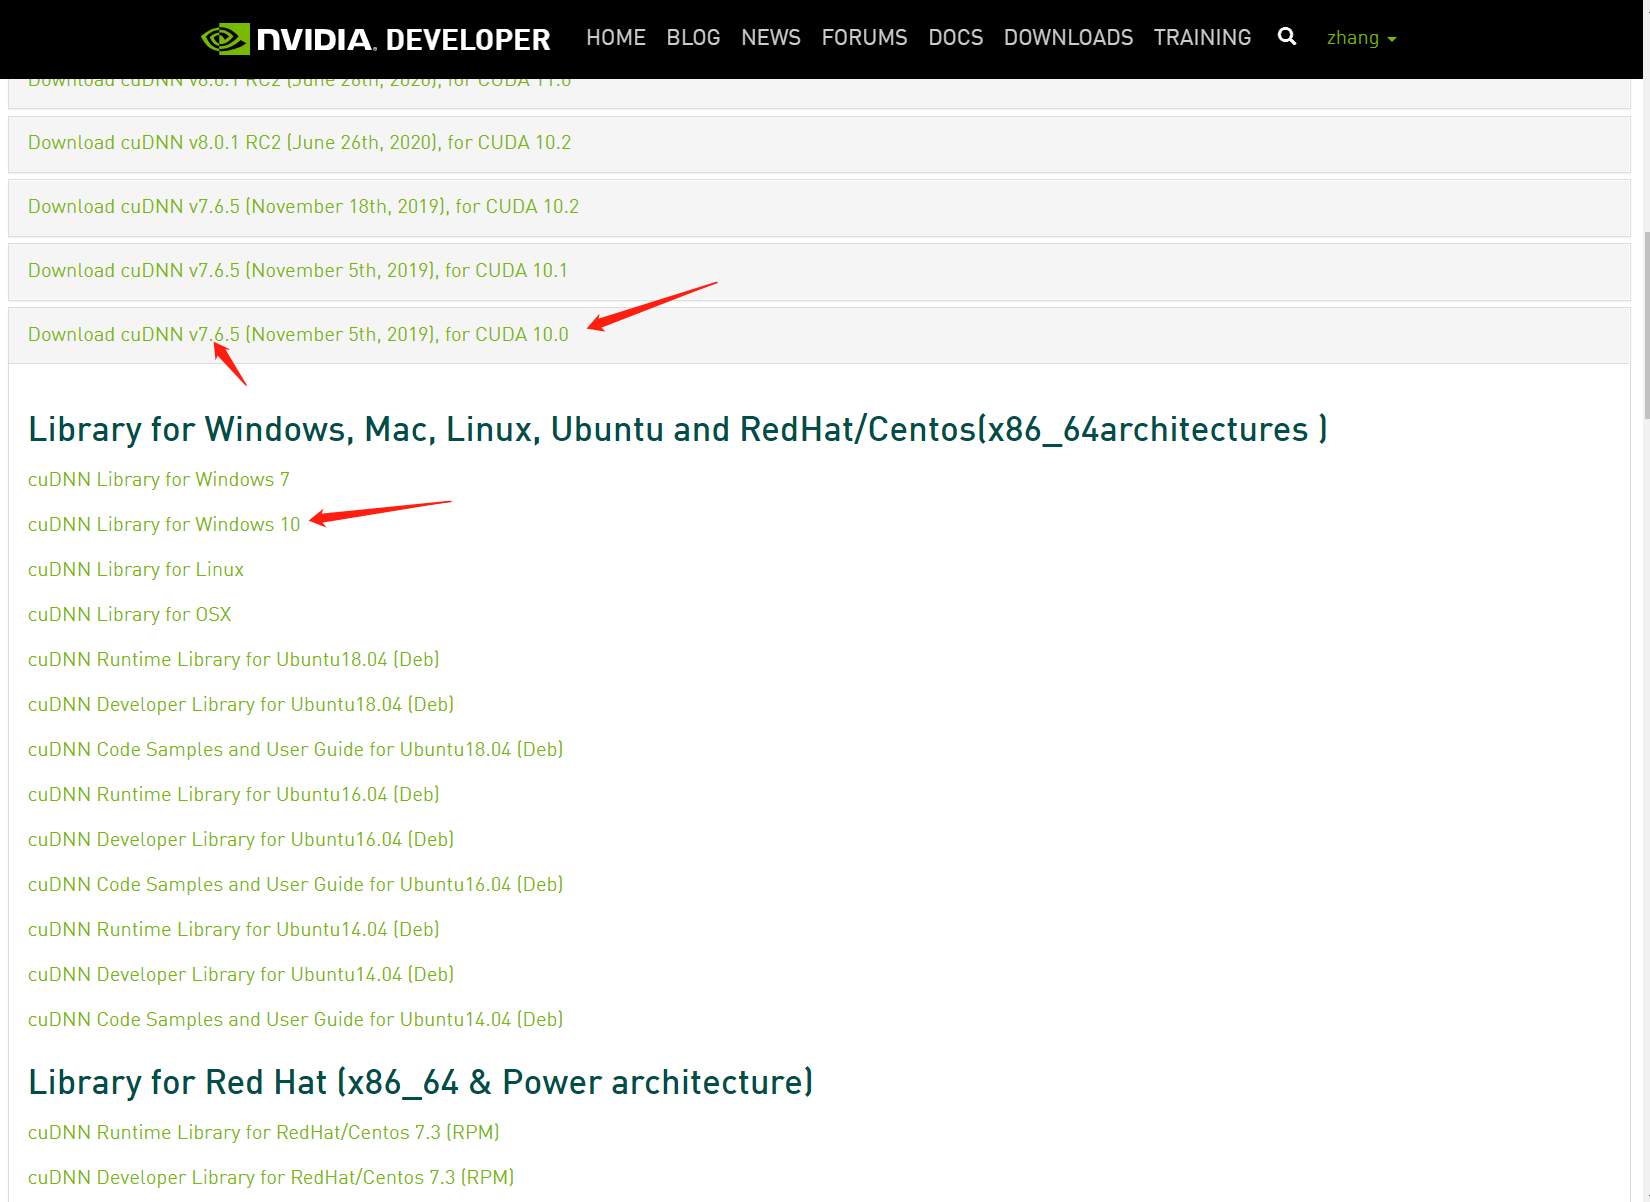
Task: Click the NVIDIA Developer logo
Action: 375,39
